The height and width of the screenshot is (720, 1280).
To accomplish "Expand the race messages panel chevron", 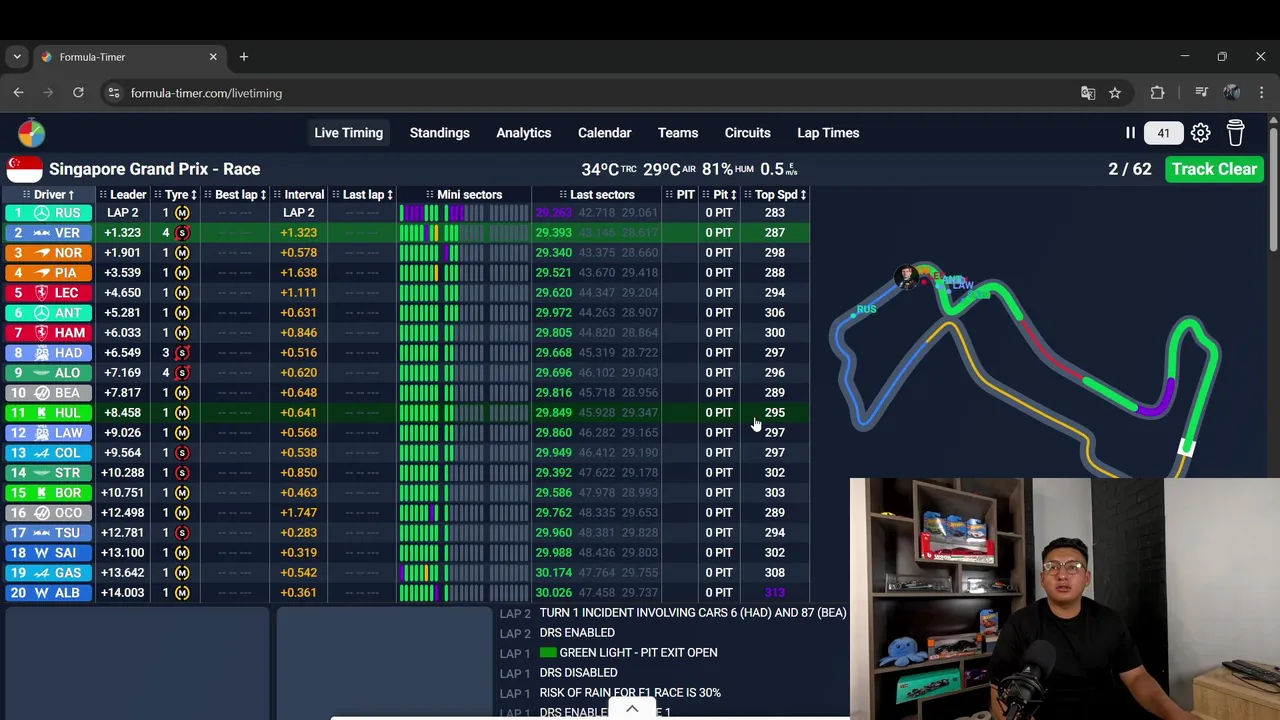I will point(632,709).
